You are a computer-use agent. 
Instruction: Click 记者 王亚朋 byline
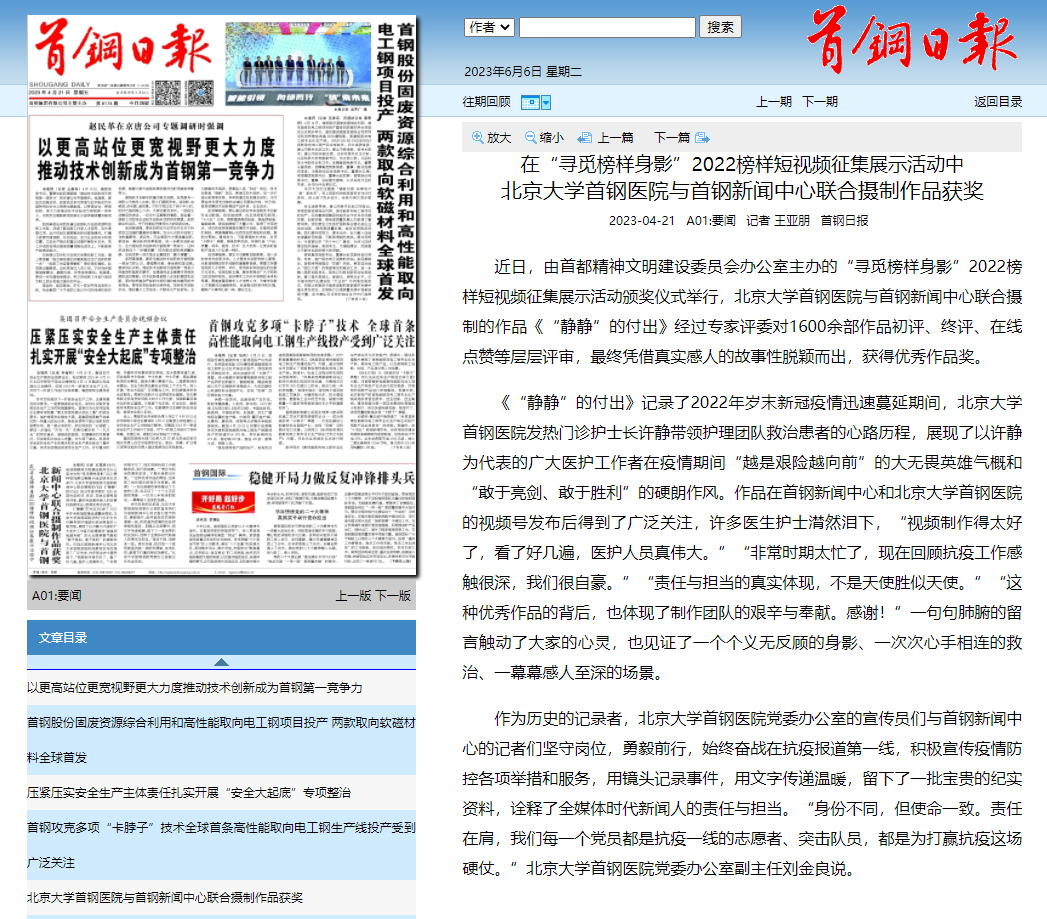[777, 220]
